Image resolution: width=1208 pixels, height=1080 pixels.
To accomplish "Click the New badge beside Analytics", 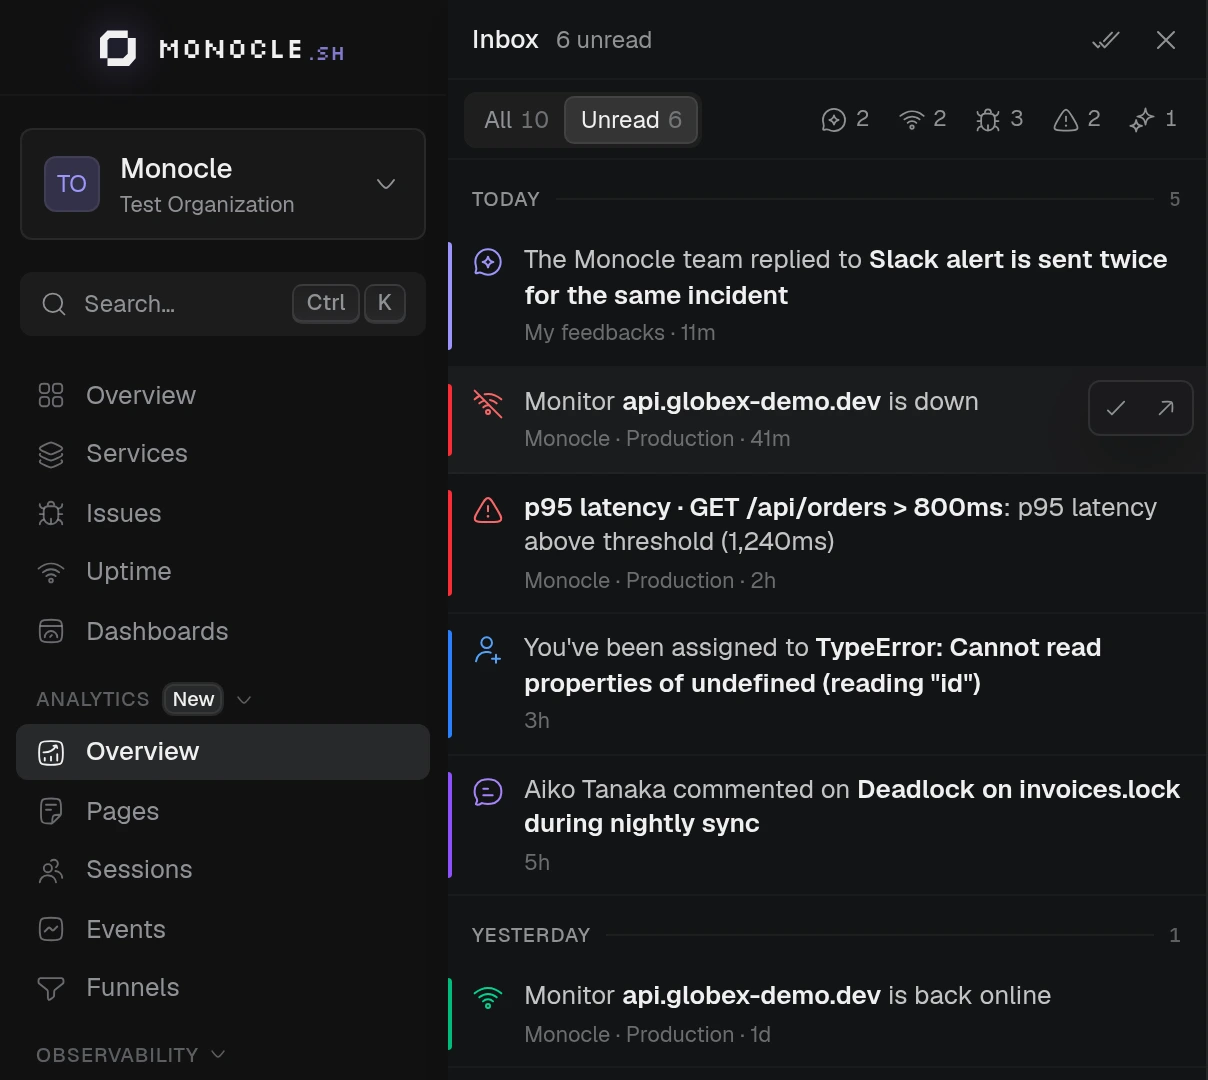I will coord(193,699).
